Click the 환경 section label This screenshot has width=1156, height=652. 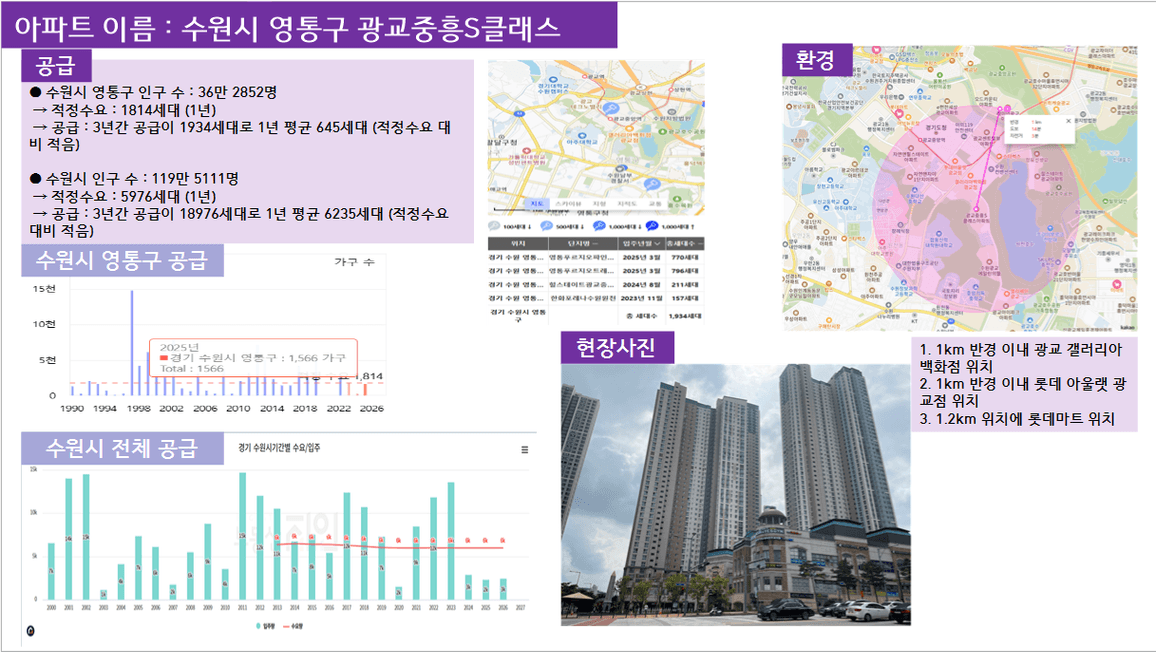(817, 60)
